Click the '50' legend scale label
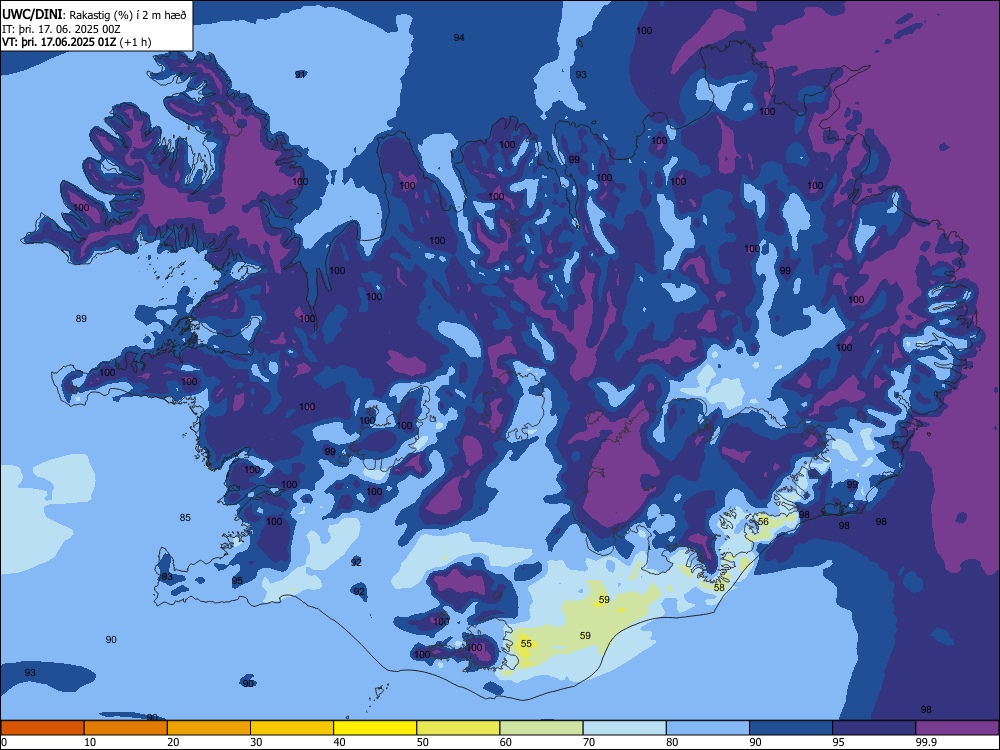 (x=422, y=742)
